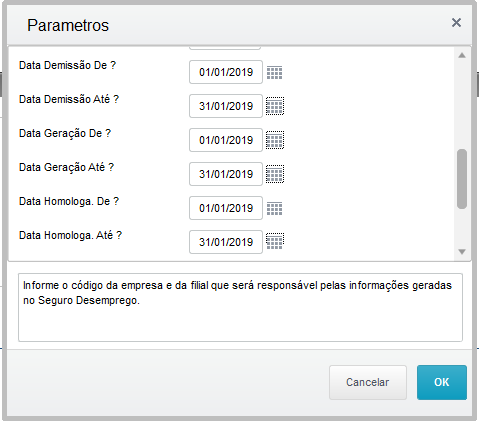
Task: Click the help description text box
Action: click(240, 307)
